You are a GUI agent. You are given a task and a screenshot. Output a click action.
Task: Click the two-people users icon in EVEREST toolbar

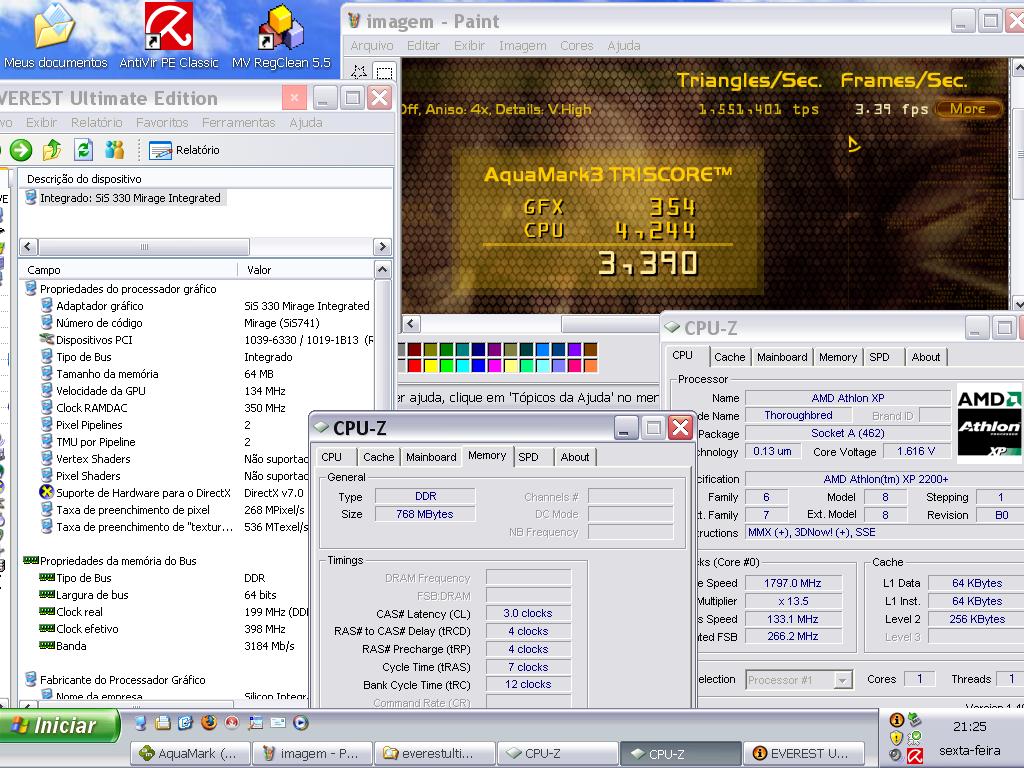pos(114,150)
